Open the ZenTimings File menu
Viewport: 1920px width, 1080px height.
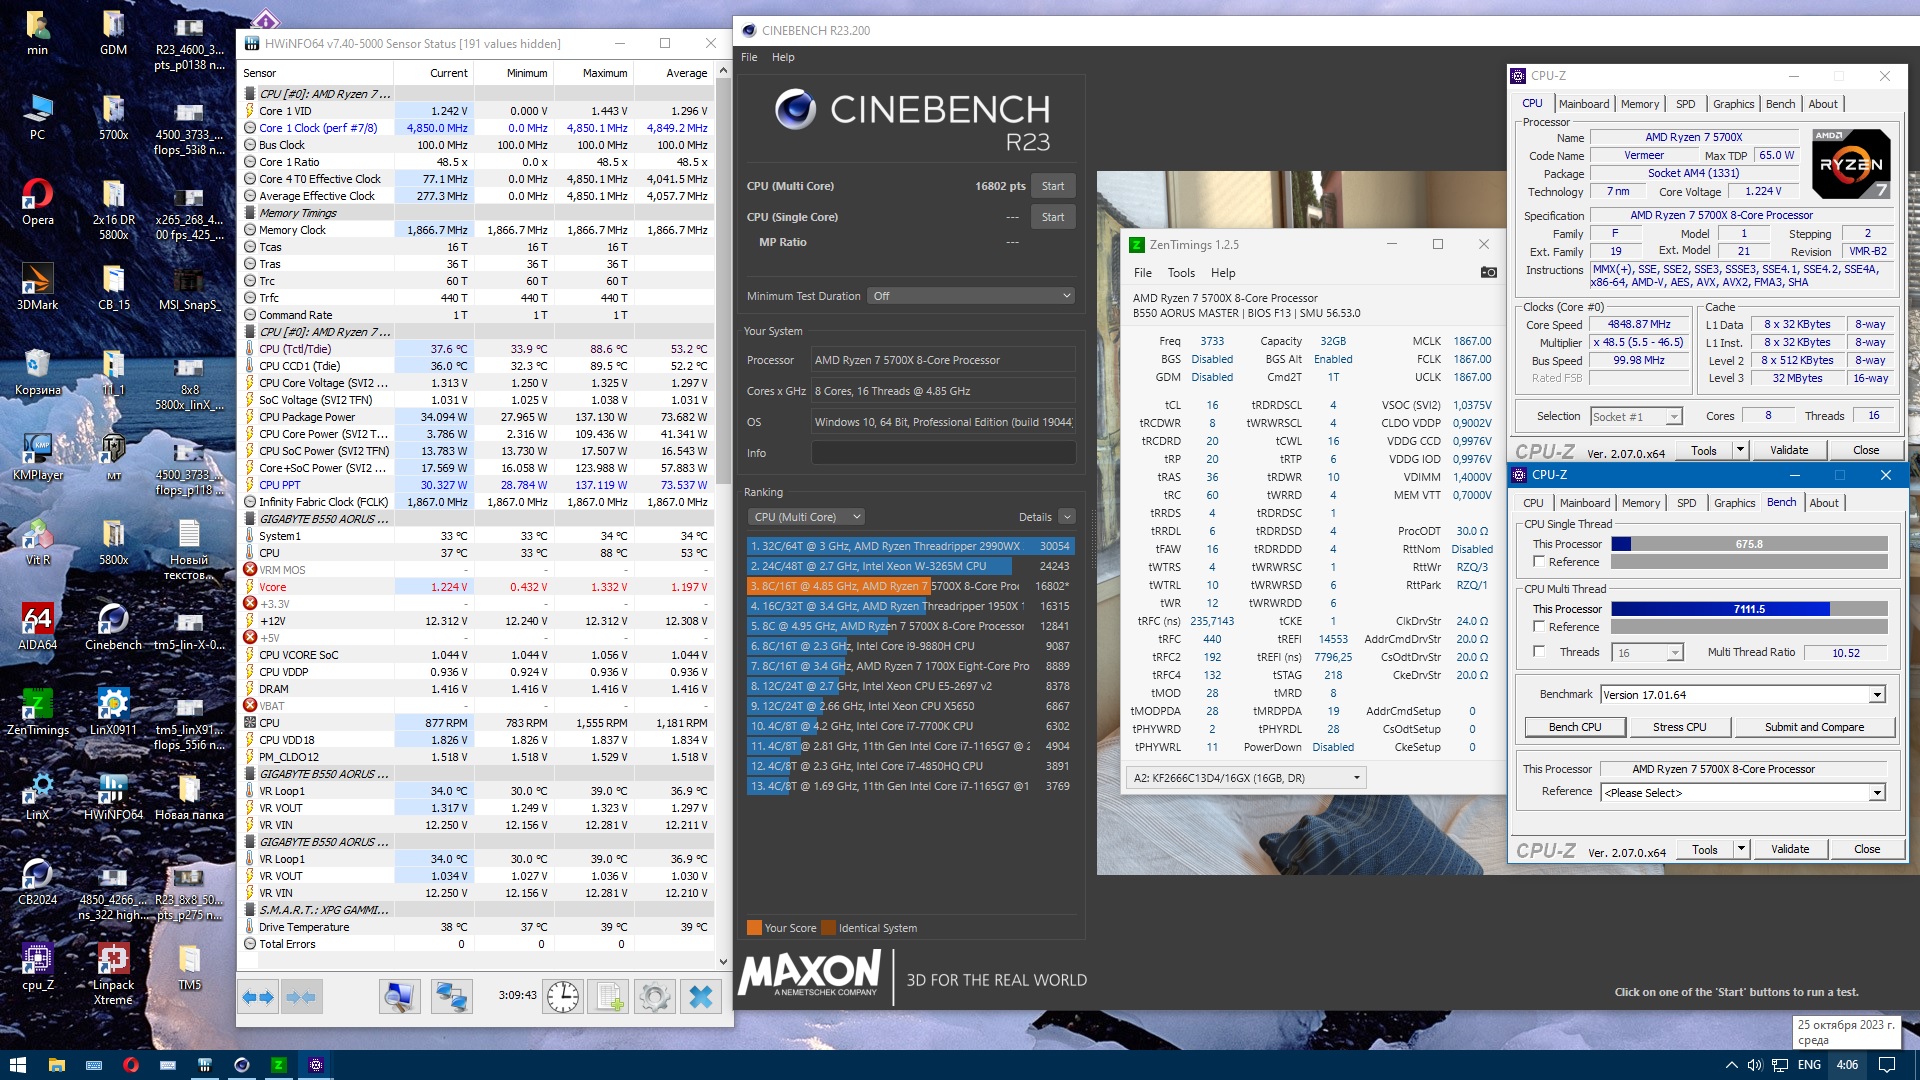(x=1143, y=273)
